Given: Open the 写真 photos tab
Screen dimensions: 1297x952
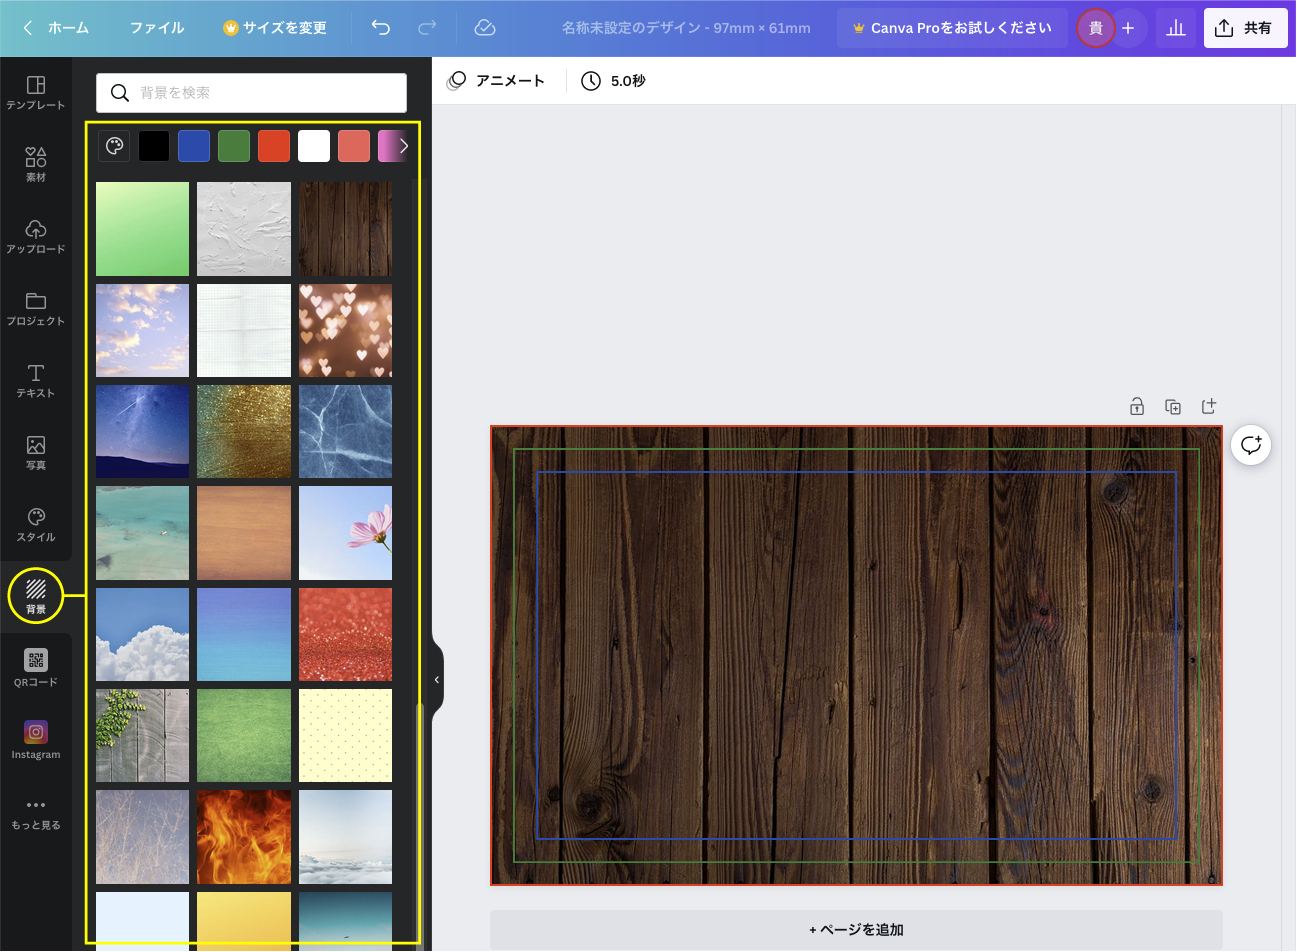Looking at the screenshot, I should click(36, 452).
